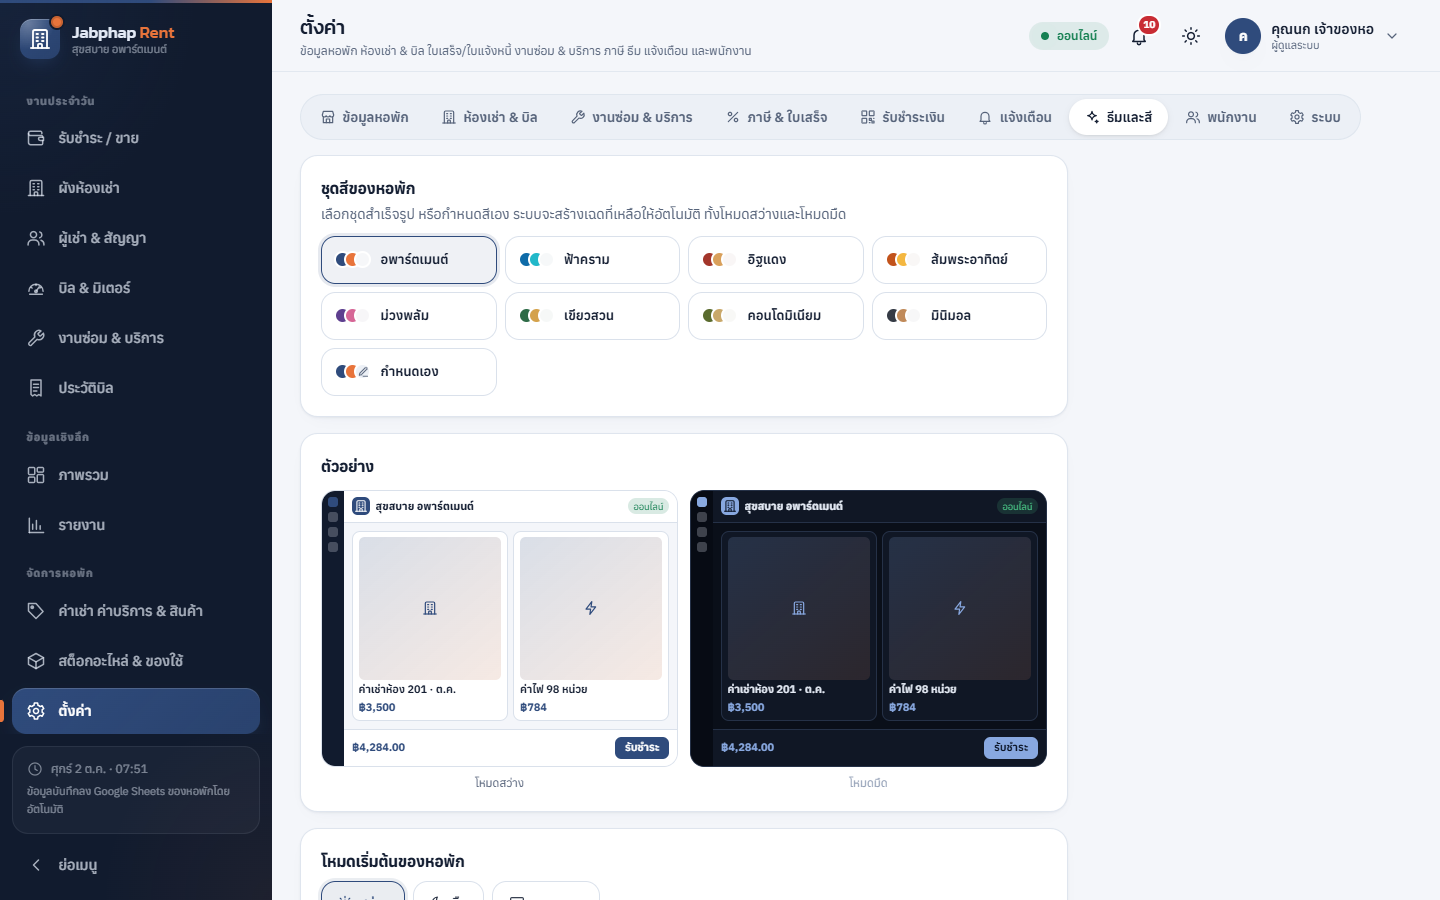Select the ฟ้าคราม color theme preset

coord(592,260)
